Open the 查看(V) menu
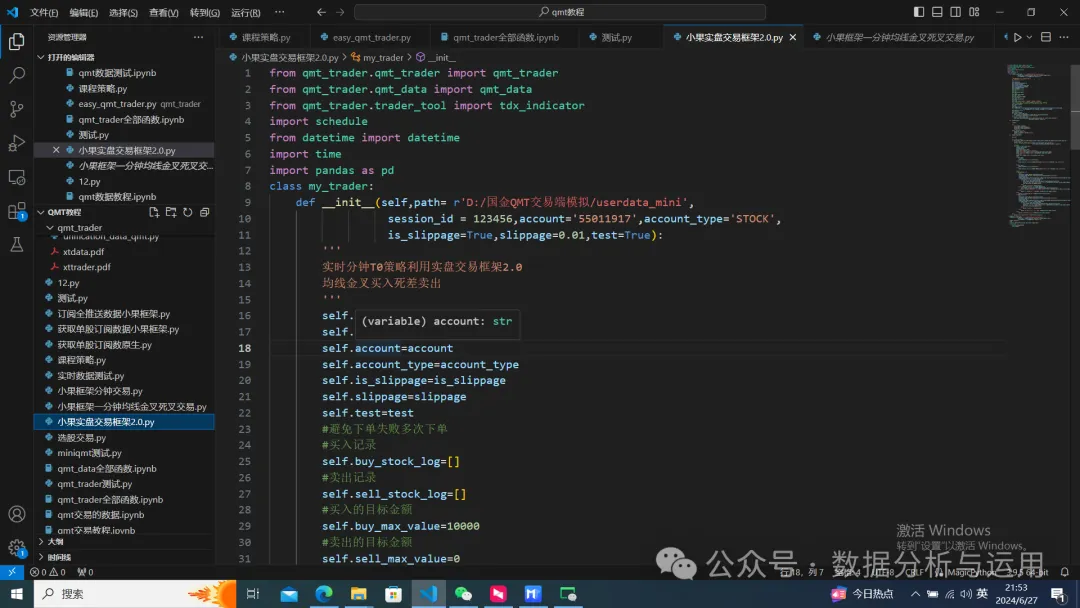This screenshot has width=1080, height=608. point(163,12)
